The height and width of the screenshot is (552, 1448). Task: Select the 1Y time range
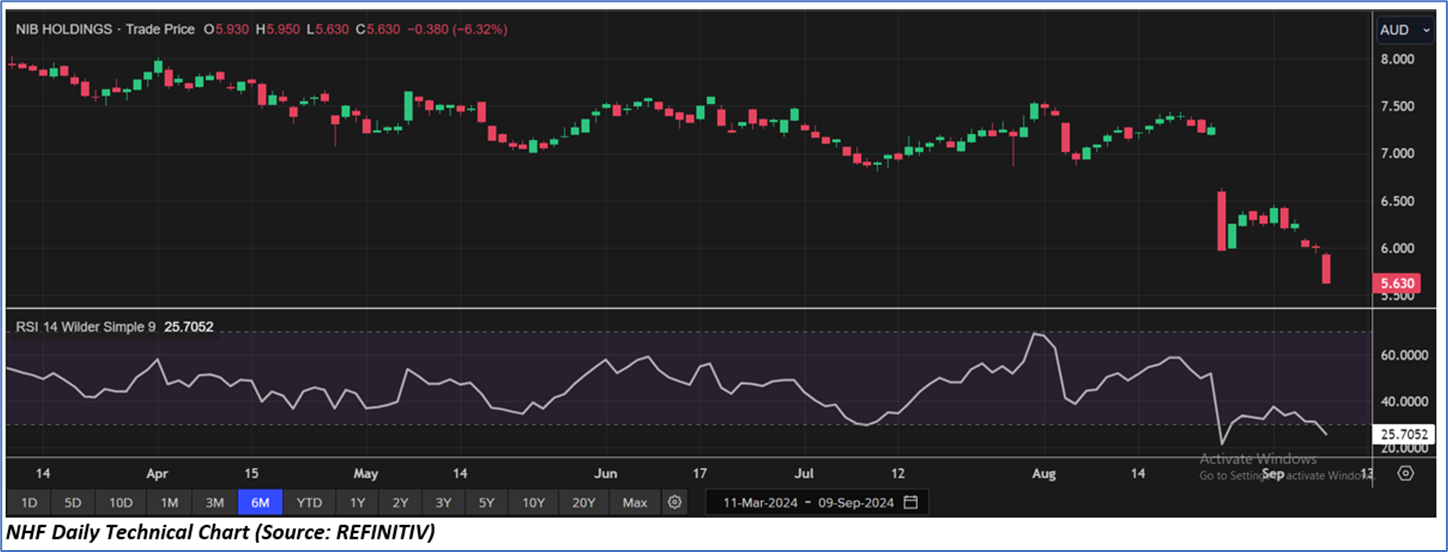tap(357, 502)
